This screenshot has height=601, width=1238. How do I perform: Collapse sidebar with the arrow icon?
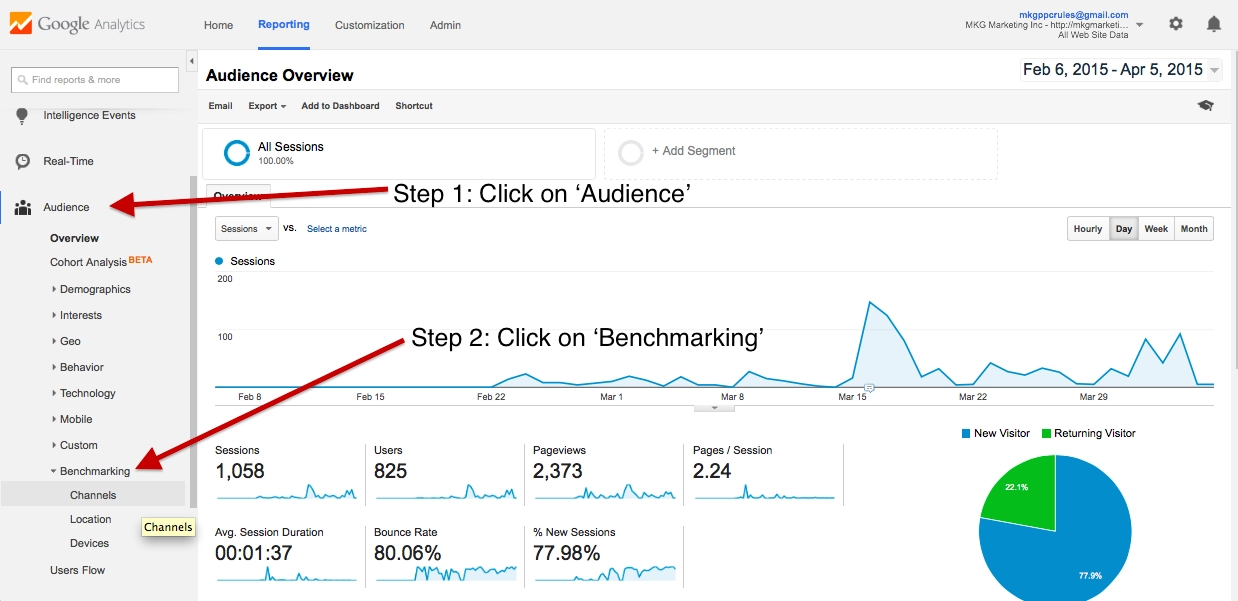click(x=191, y=62)
